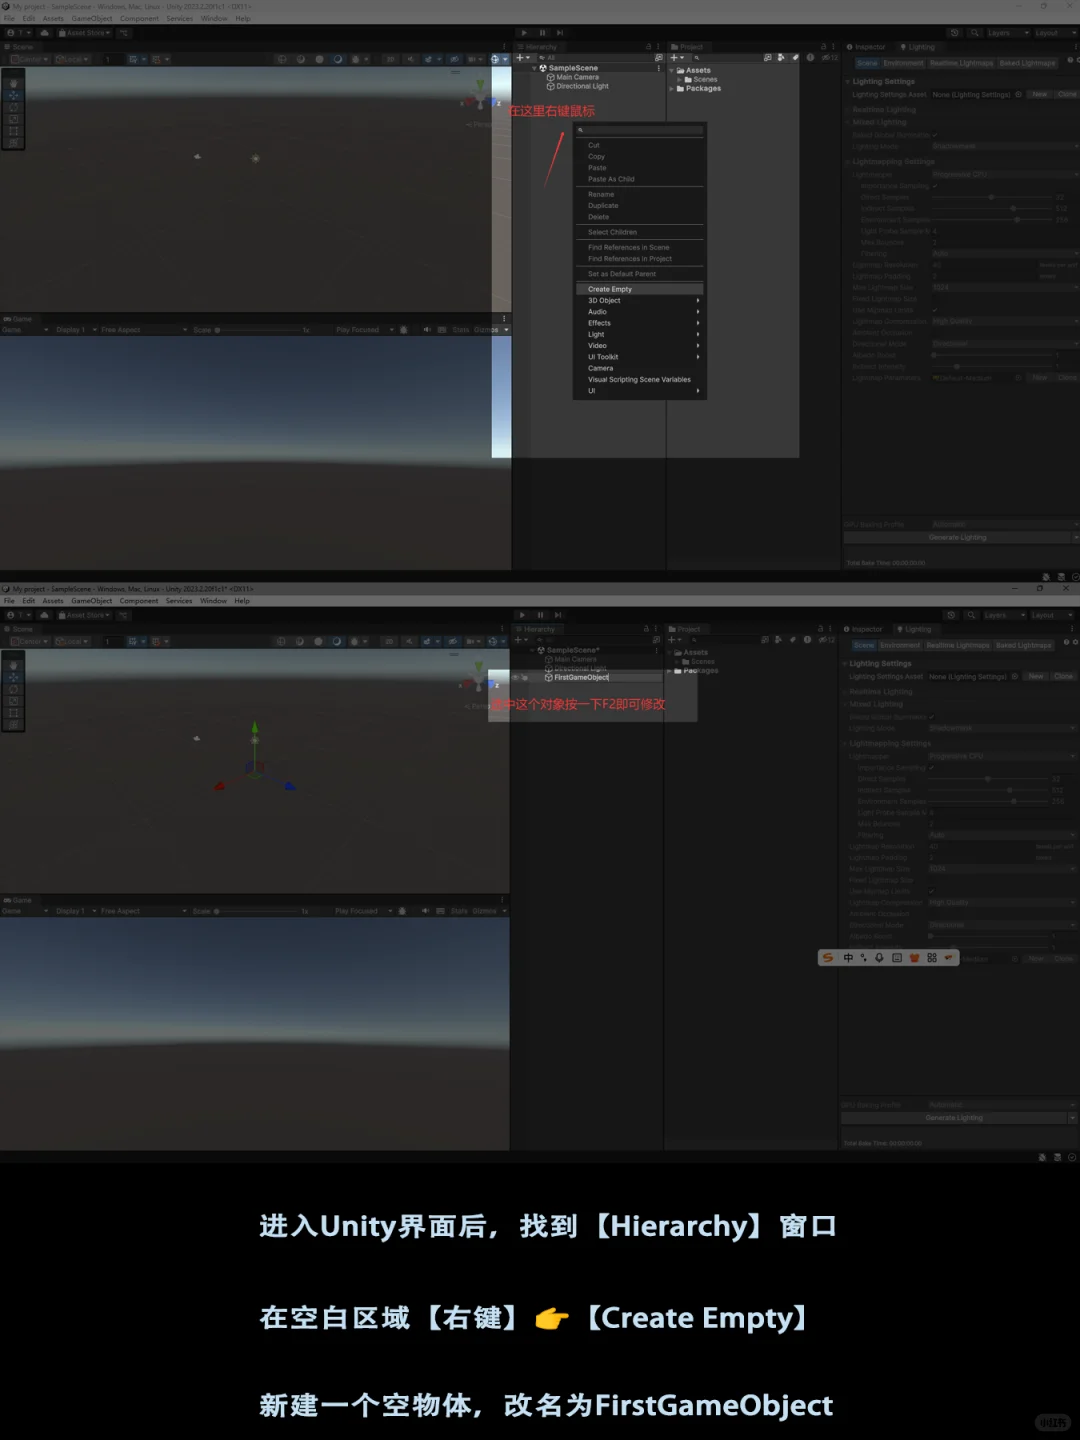Click the Play button in lower Unity window
Image resolution: width=1080 pixels, height=1440 pixels.
[522, 615]
